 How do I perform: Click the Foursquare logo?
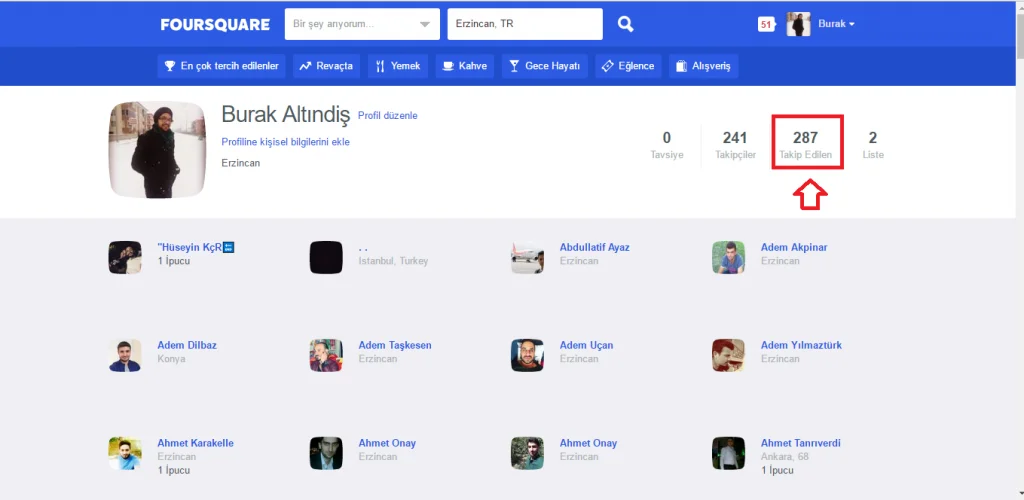(x=215, y=24)
